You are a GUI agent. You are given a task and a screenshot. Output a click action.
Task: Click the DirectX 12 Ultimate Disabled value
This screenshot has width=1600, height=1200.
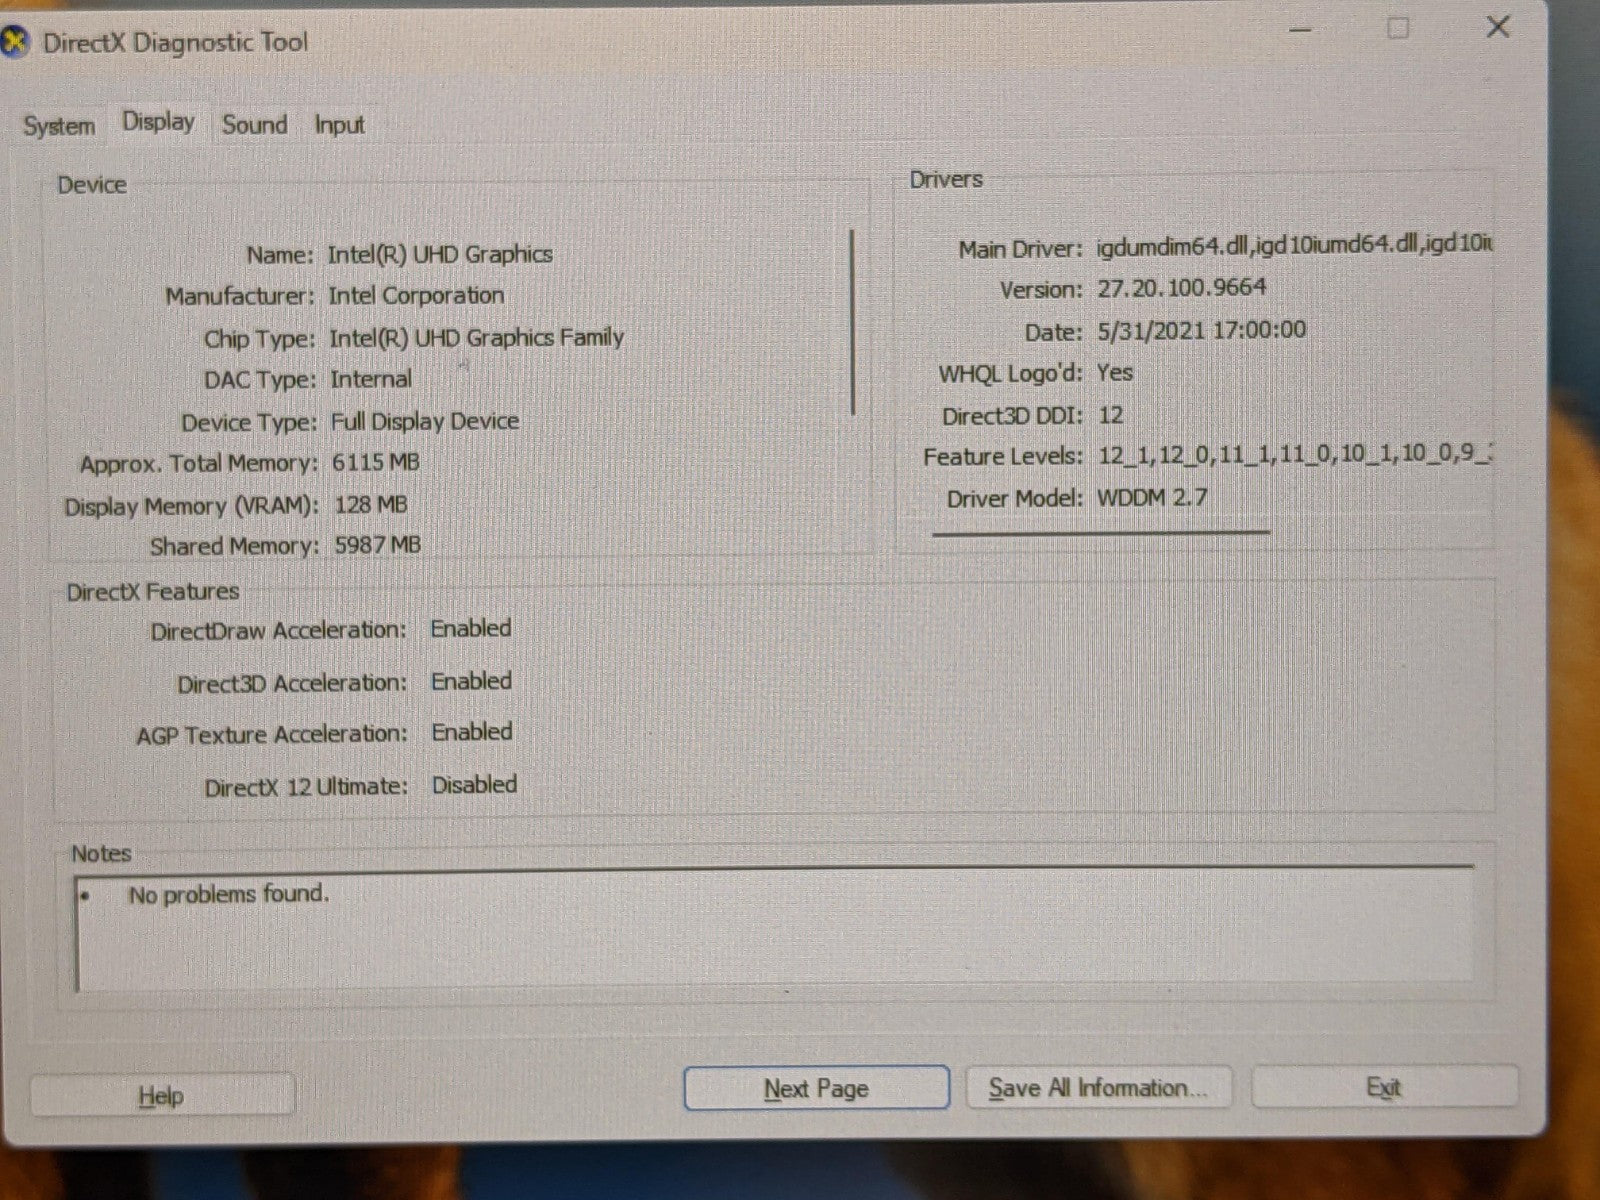[474, 785]
